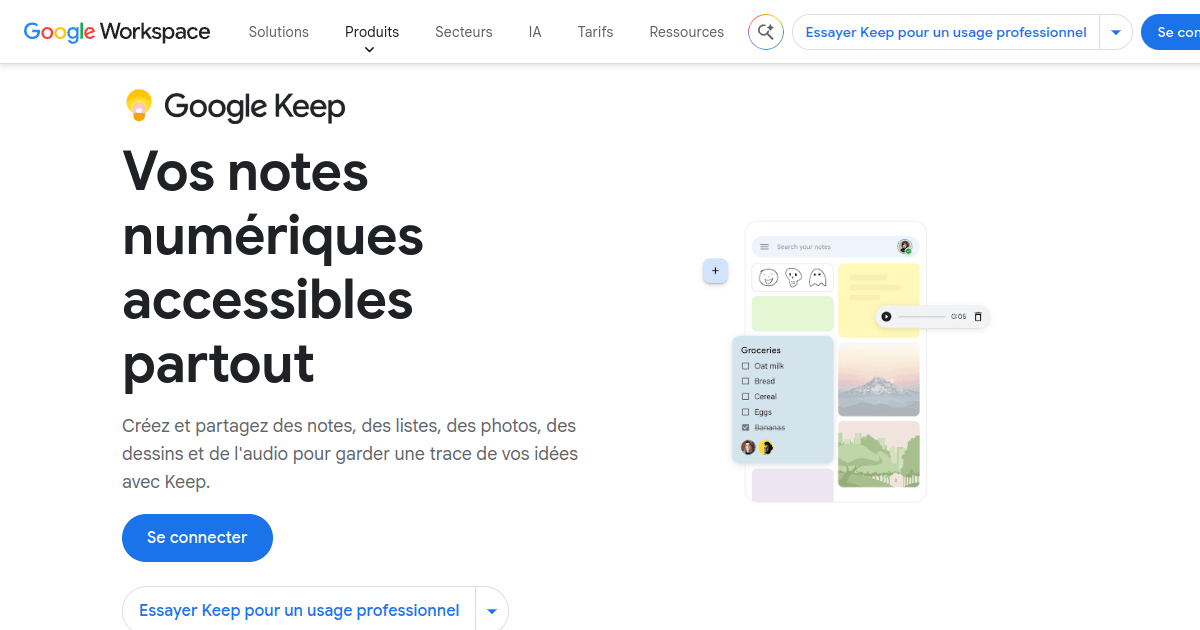This screenshot has height=630, width=1200.
Task: Click the Se connecter button in the header
Action: tap(1172, 32)
